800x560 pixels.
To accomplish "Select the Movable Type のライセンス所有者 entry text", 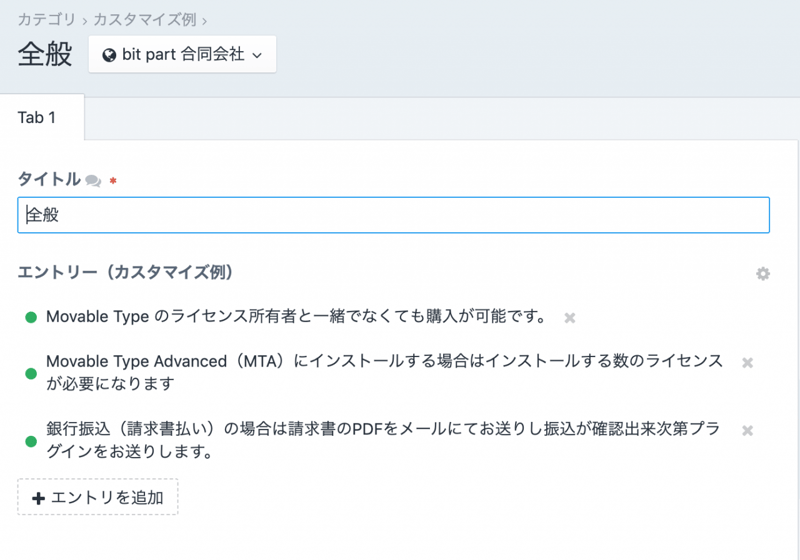I will 296,317.
